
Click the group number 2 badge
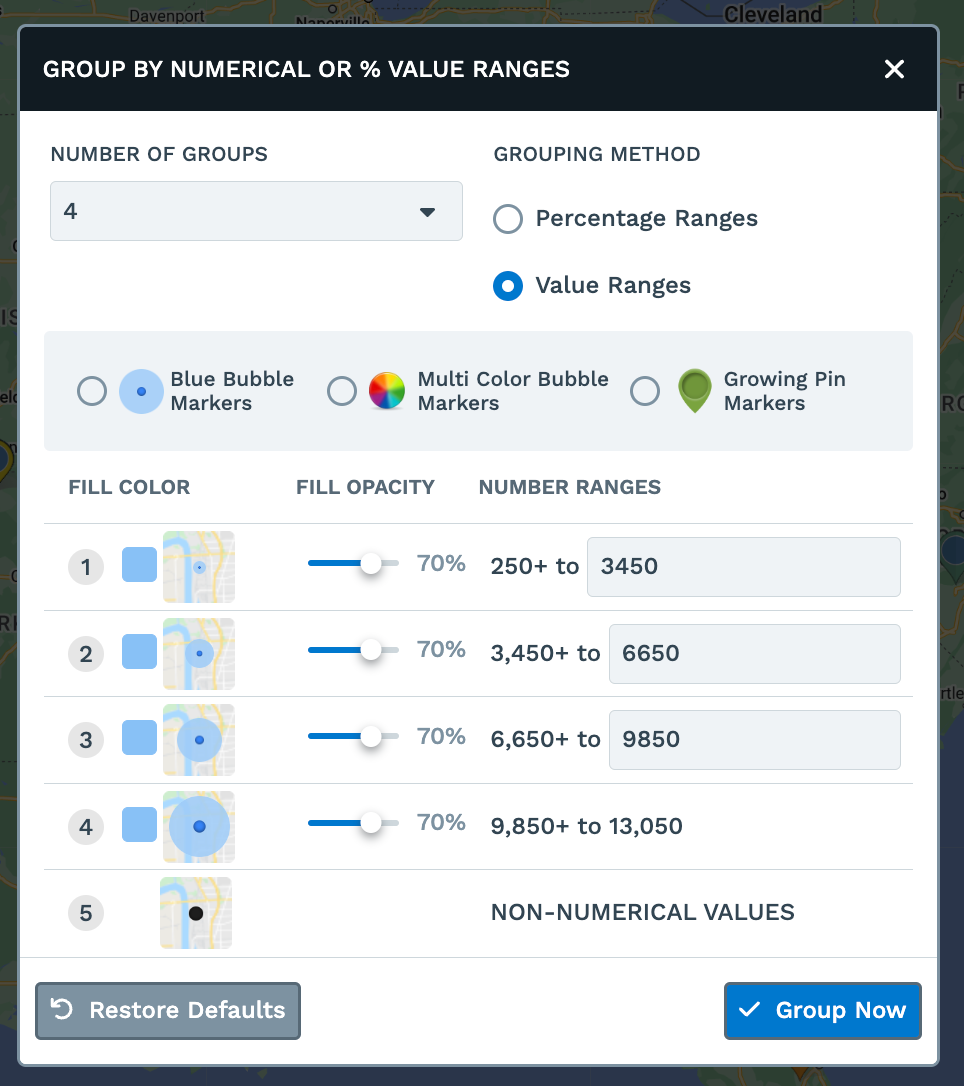tap(86, 654)
